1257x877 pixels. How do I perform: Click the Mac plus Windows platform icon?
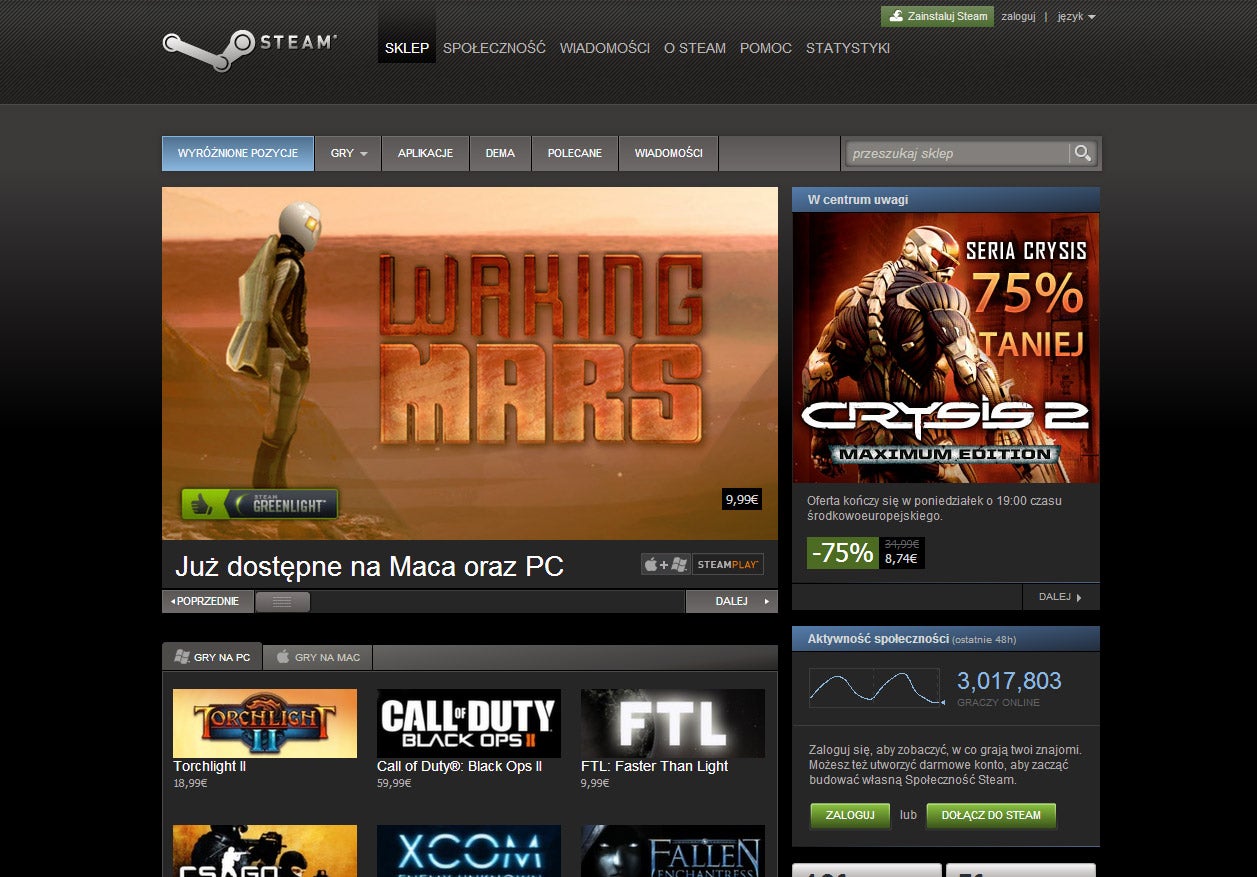[x=665, y=564]
